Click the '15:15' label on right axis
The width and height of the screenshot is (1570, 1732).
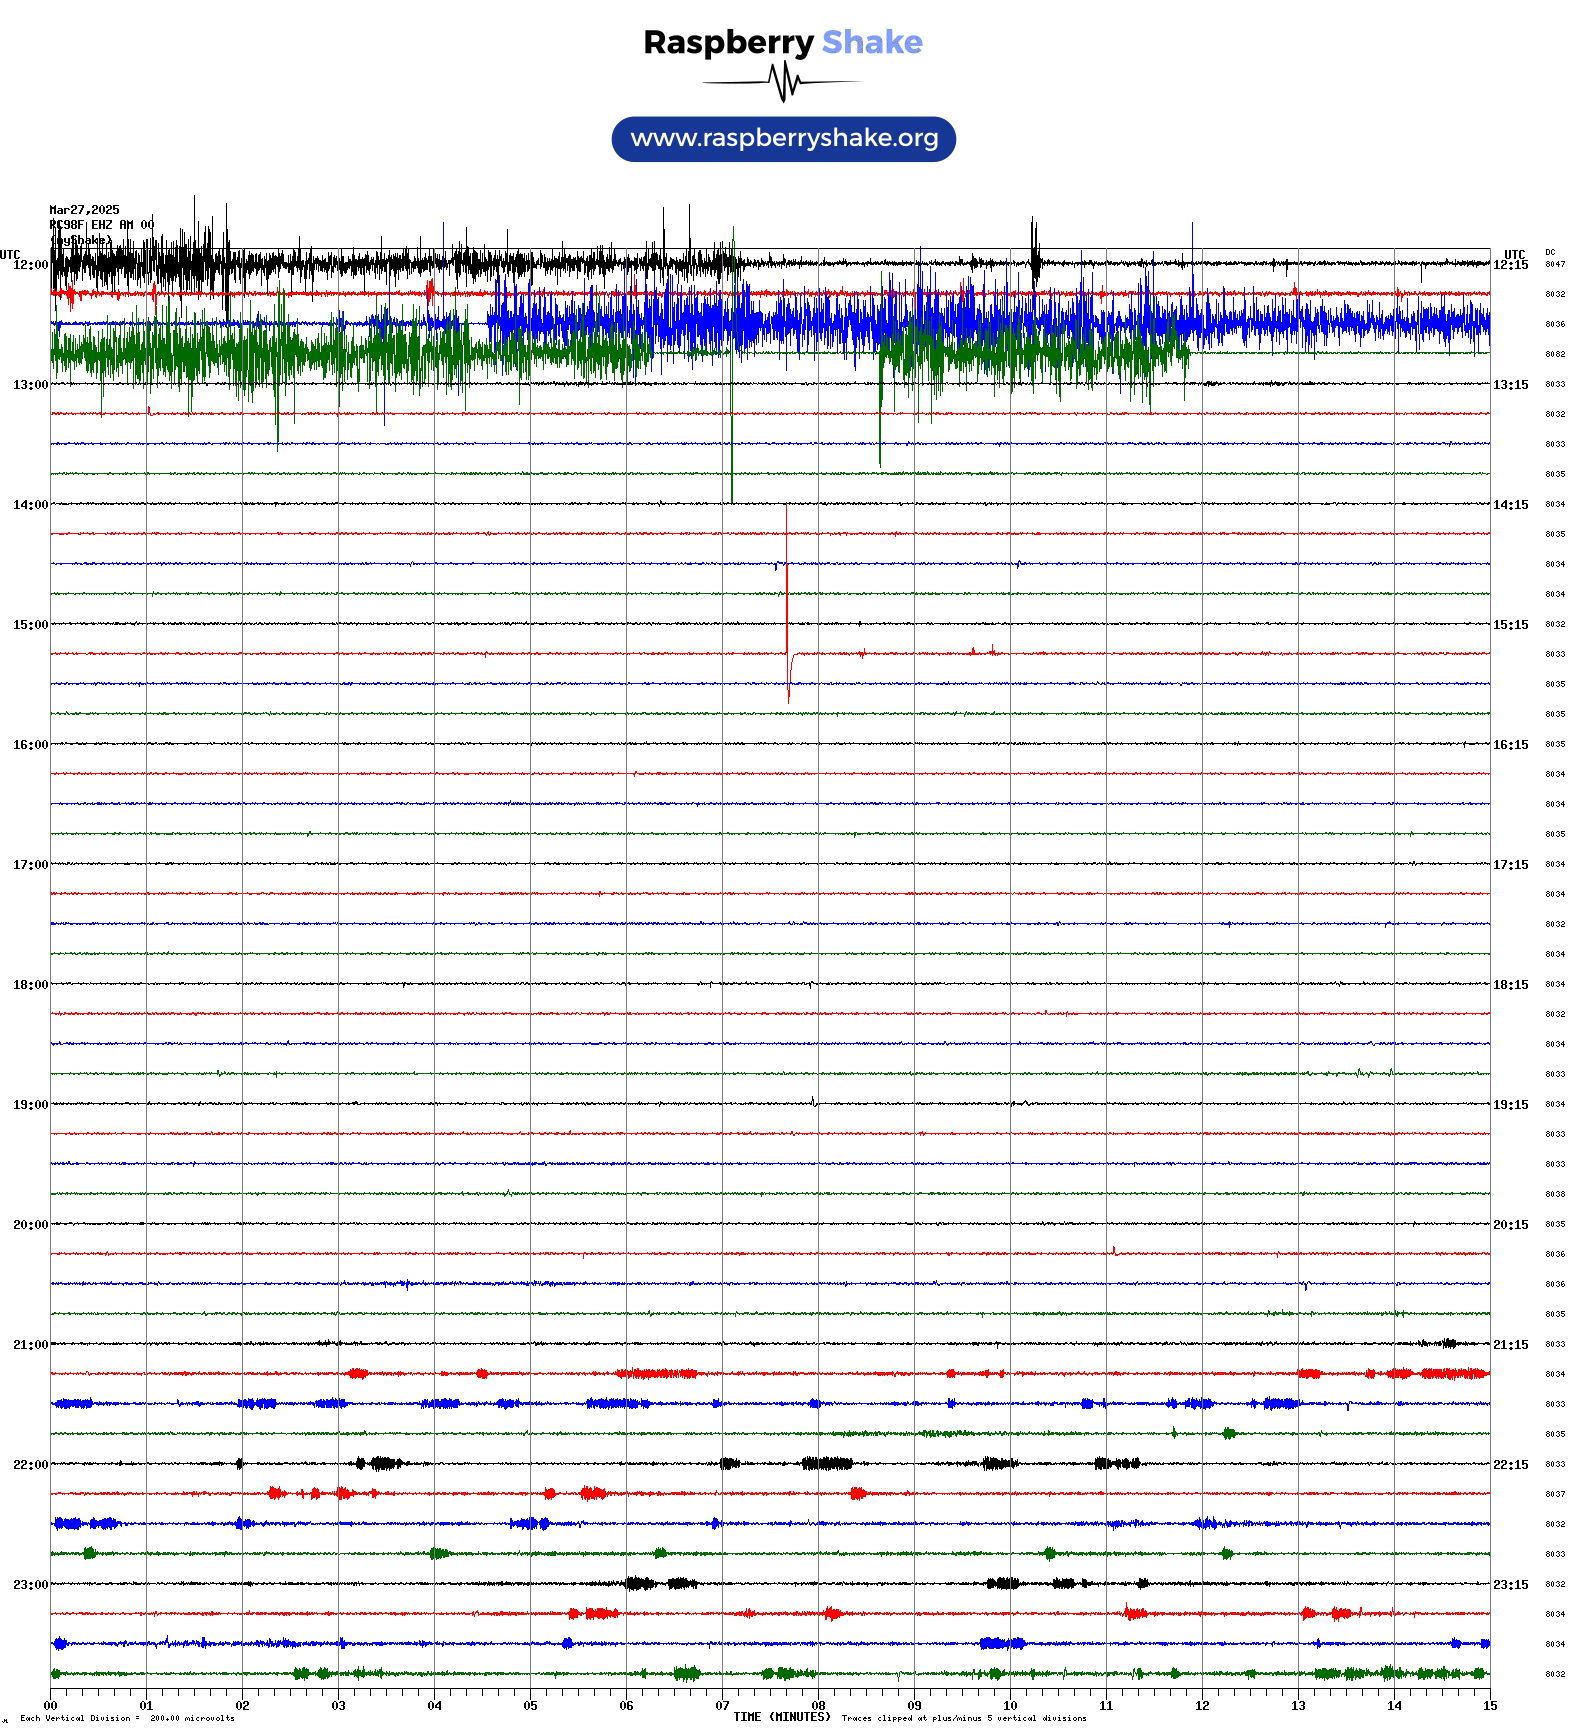tap(1511, 625)
